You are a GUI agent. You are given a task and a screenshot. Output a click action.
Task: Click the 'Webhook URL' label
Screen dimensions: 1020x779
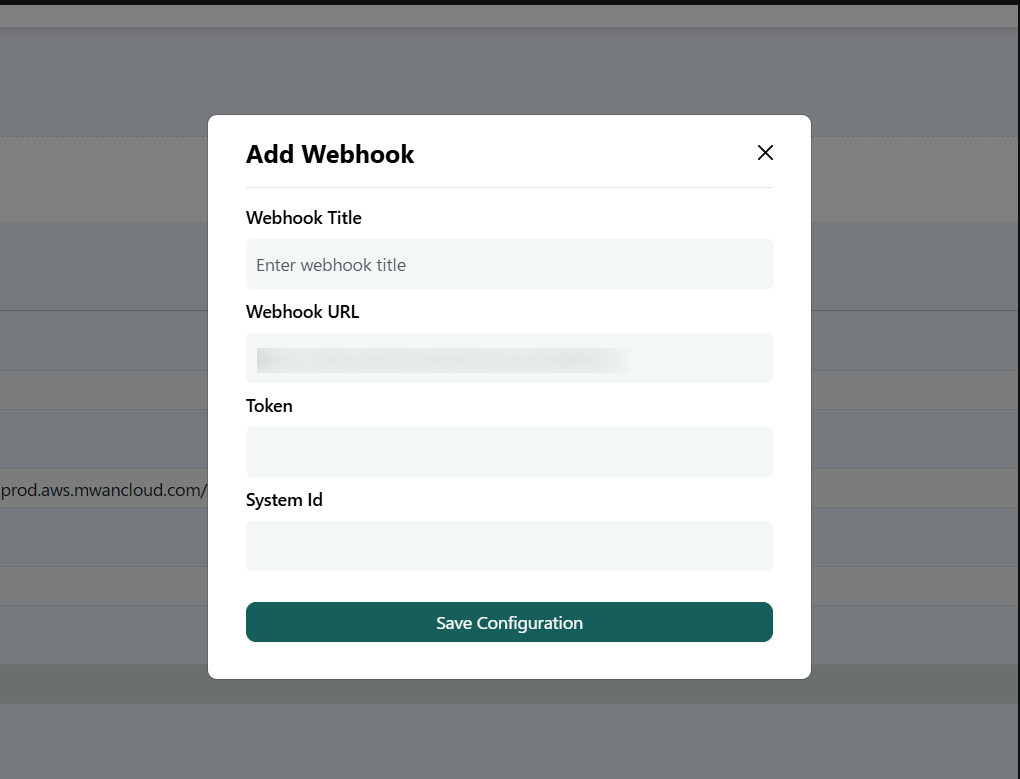(x=302, y=312)
